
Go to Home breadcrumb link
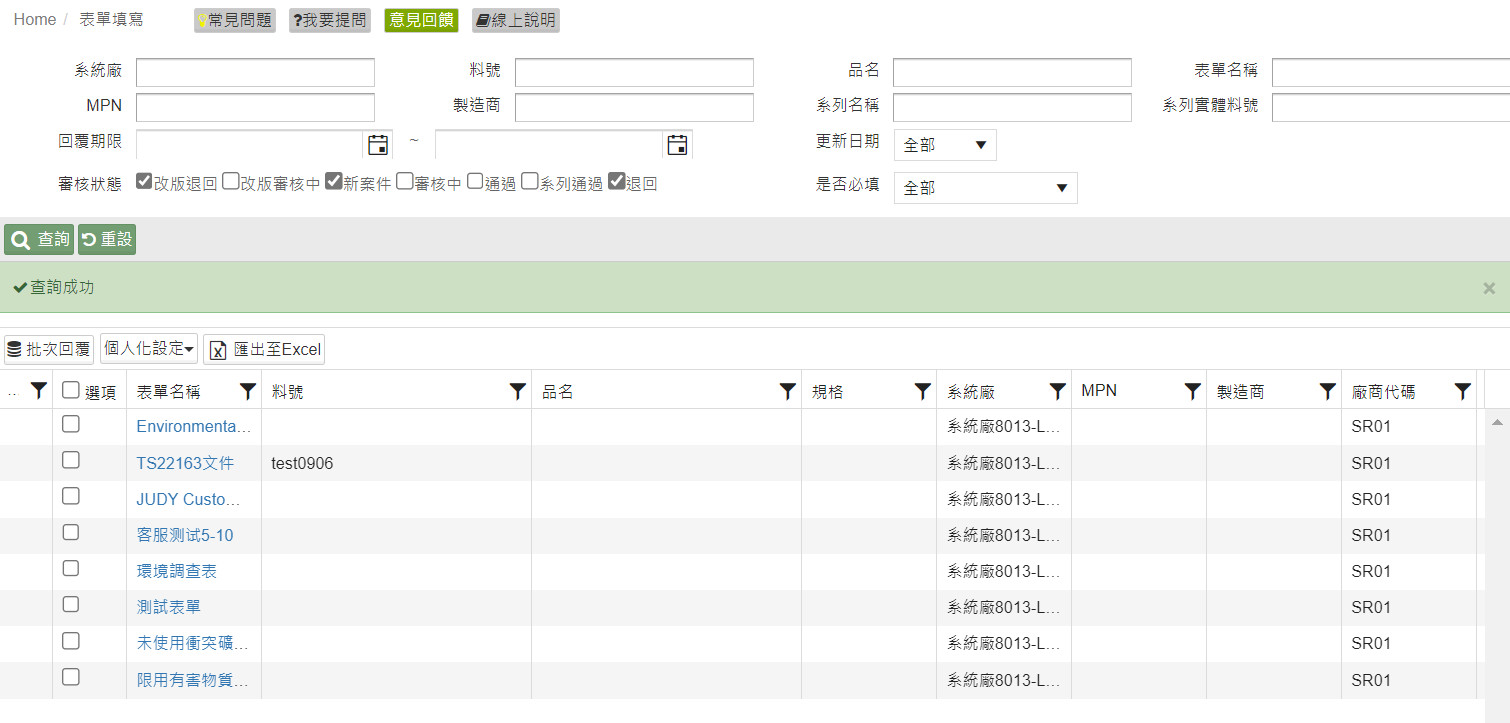35,20
